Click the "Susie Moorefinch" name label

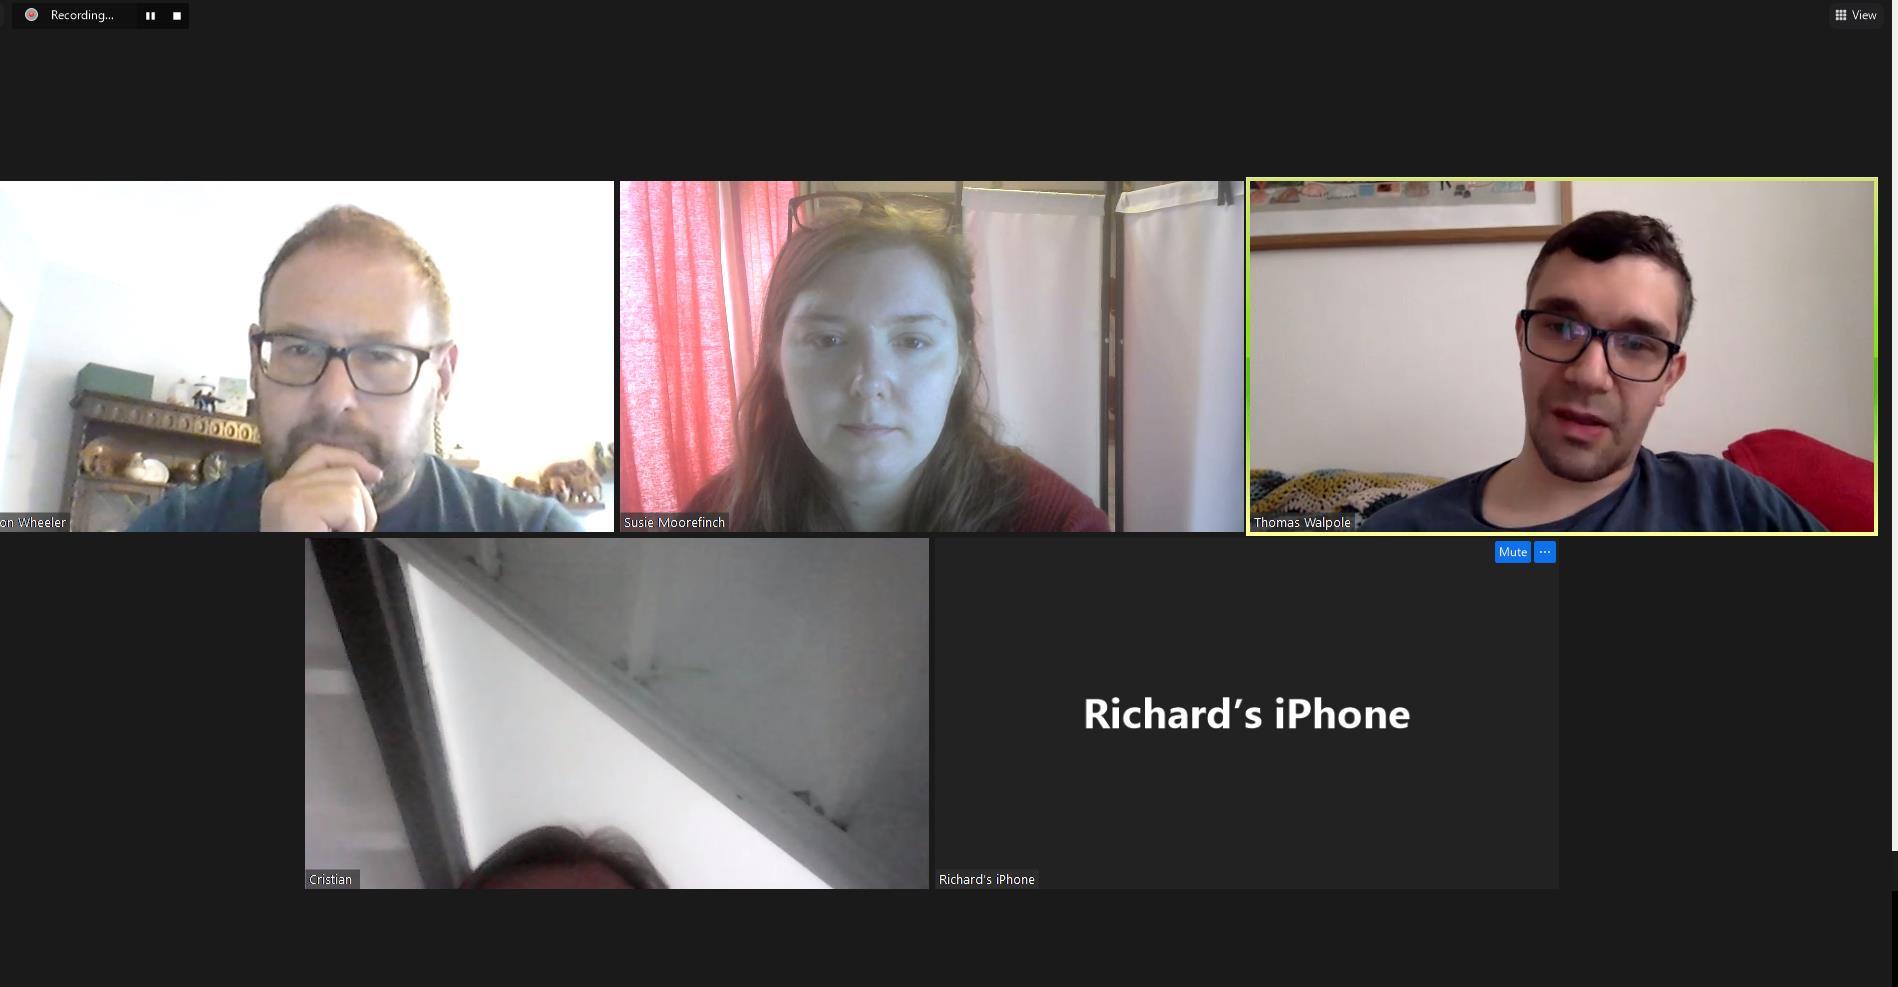point(674,522)
